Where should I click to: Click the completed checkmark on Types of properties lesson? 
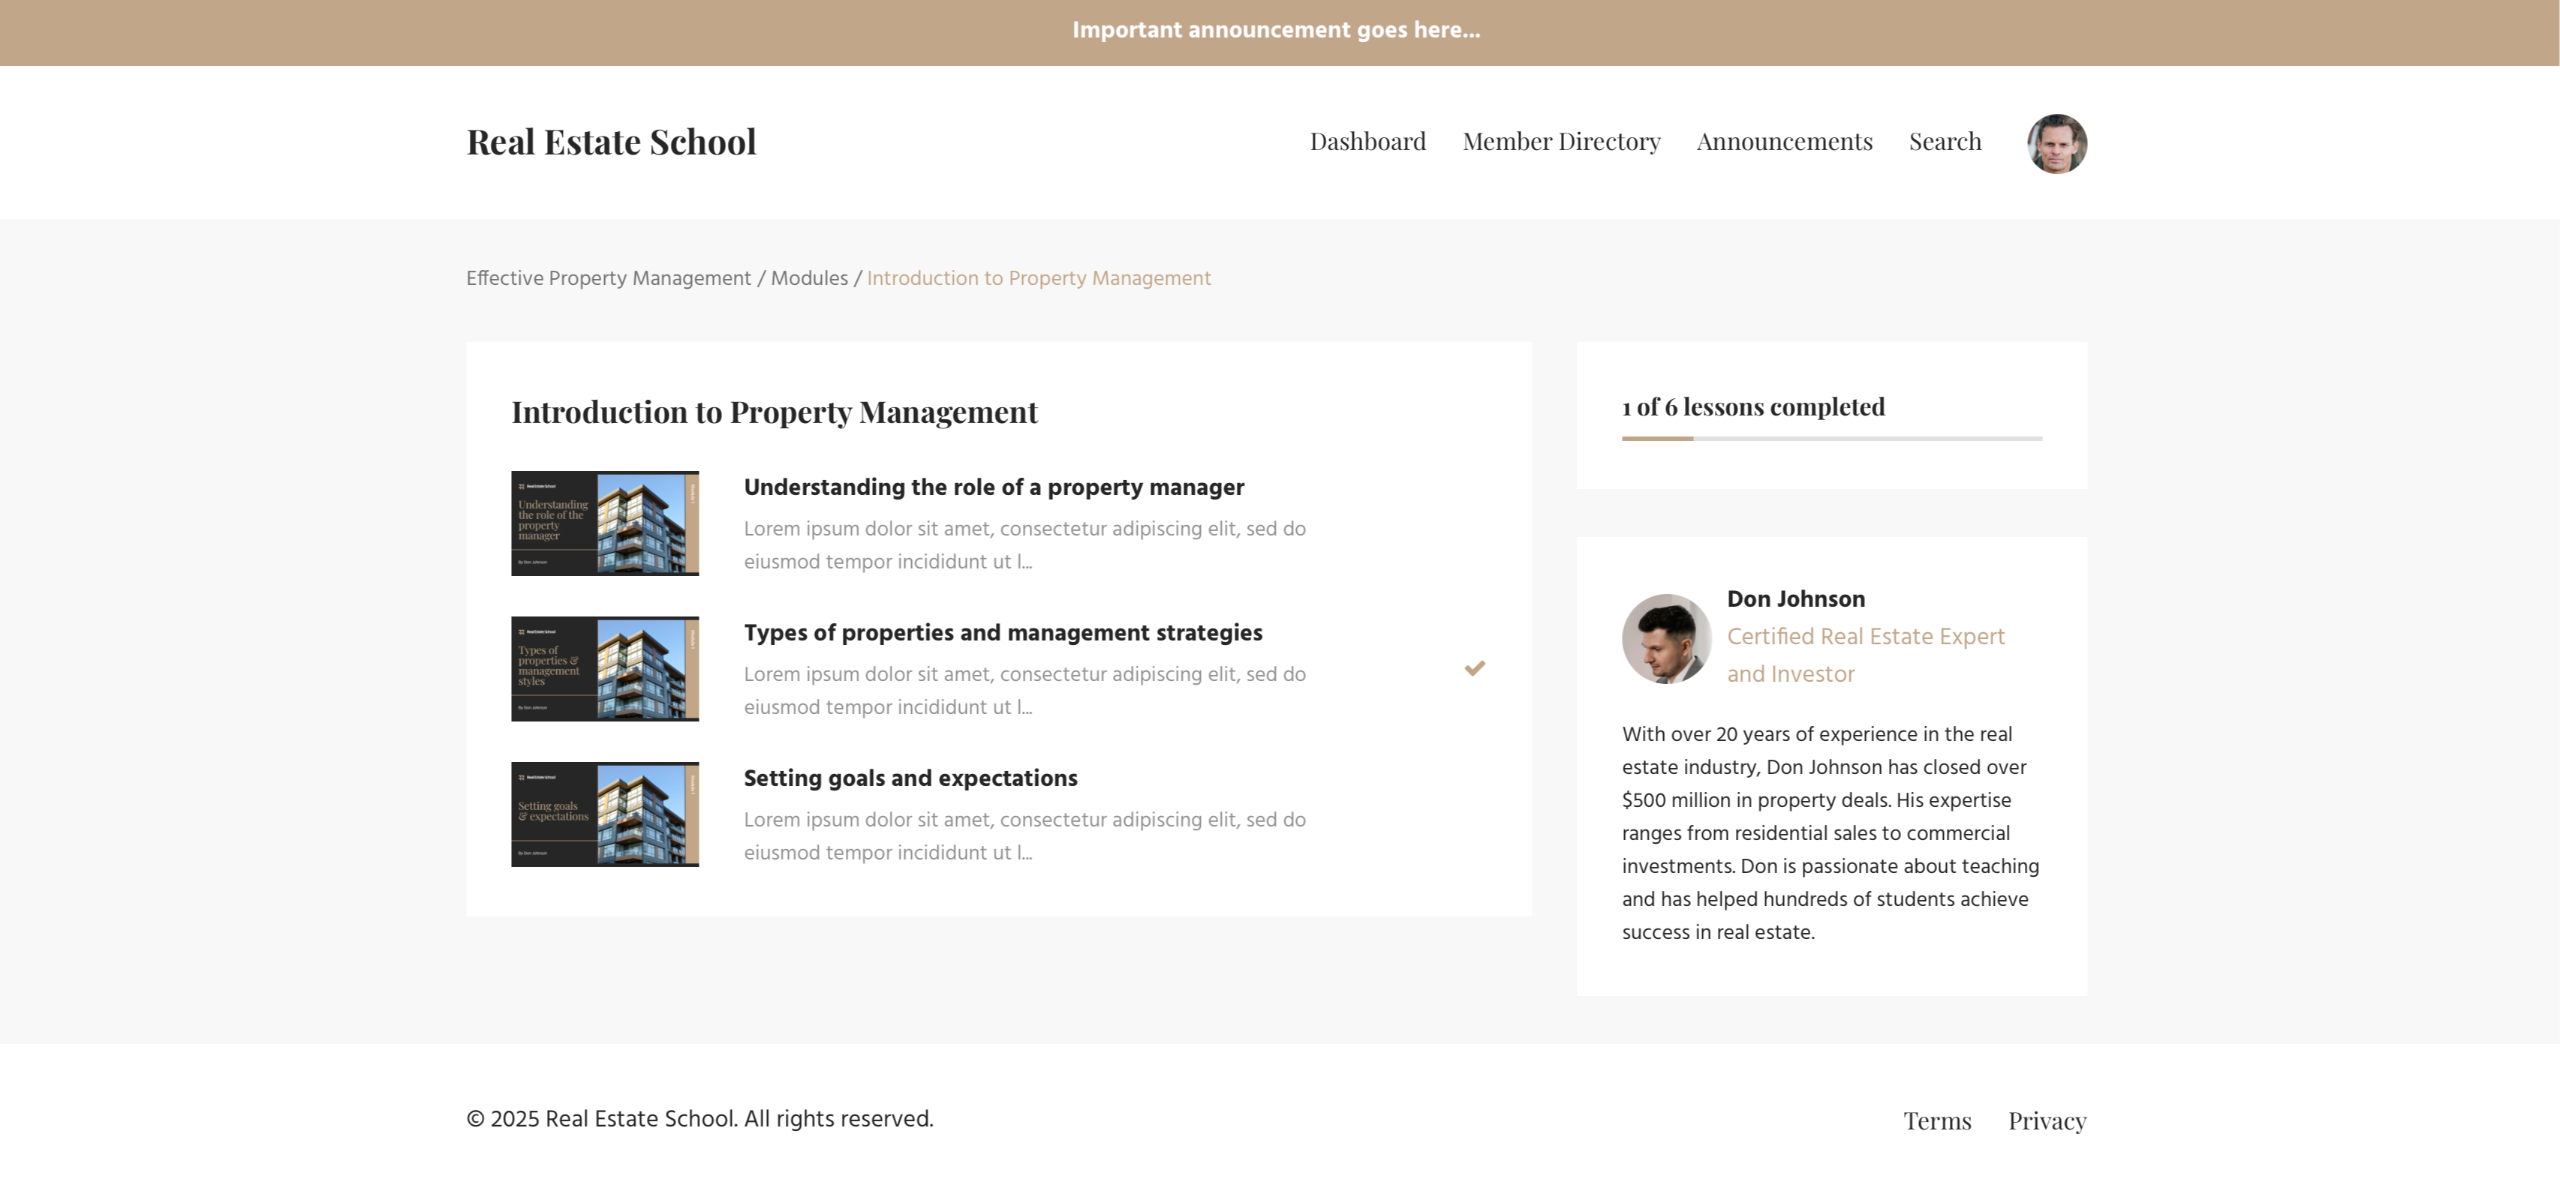click(1474, 668)
